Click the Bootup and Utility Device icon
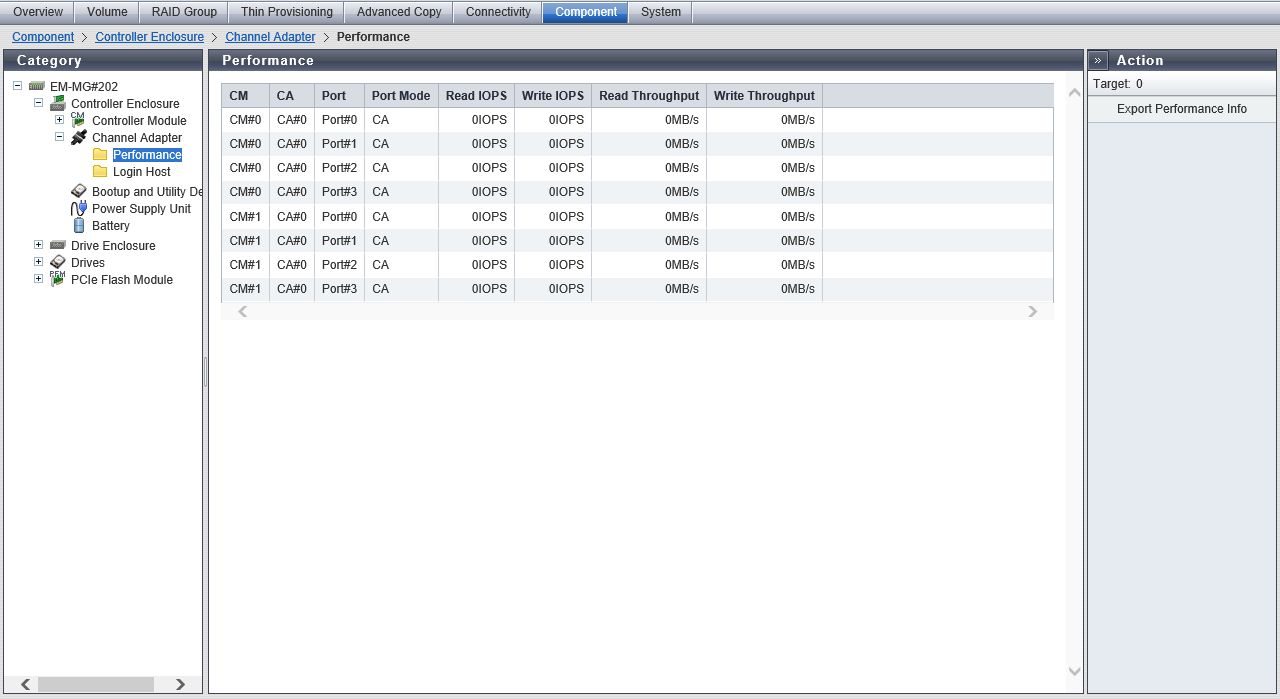 pos(79,191)
